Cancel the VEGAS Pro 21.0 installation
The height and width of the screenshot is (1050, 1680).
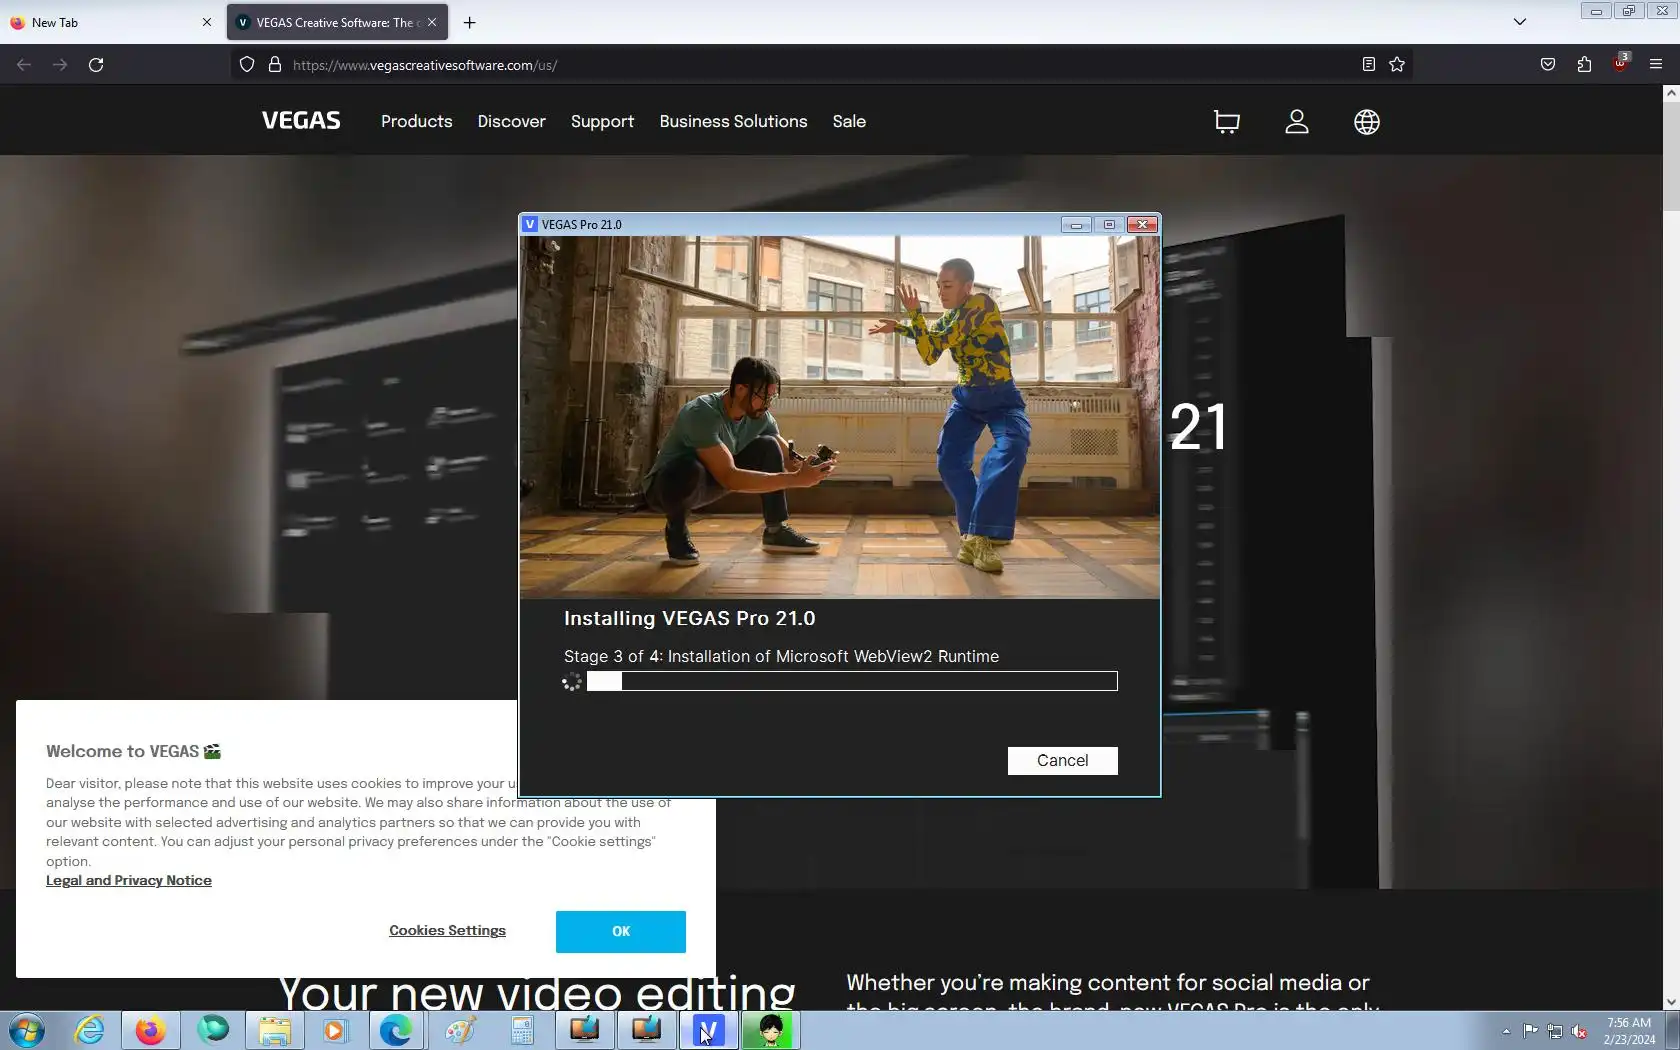(1062, 760)
